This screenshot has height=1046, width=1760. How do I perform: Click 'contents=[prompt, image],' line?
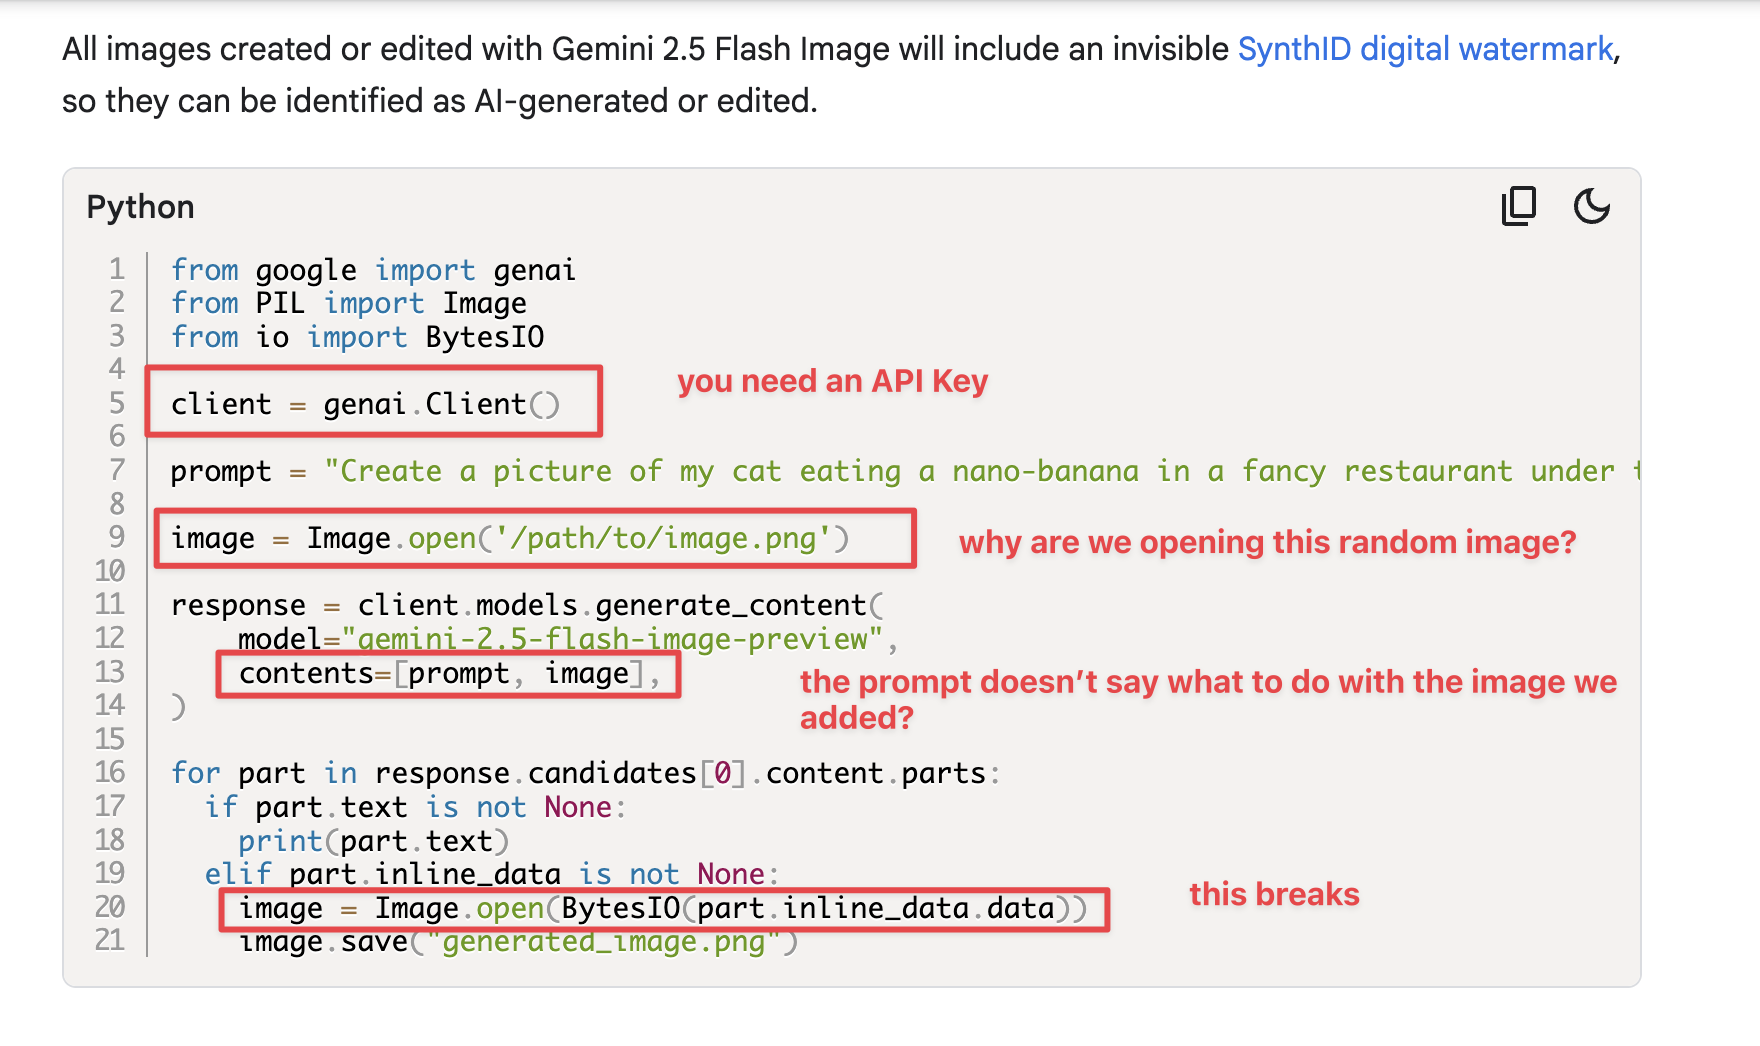pyautogui.click(x=450, y=673)
